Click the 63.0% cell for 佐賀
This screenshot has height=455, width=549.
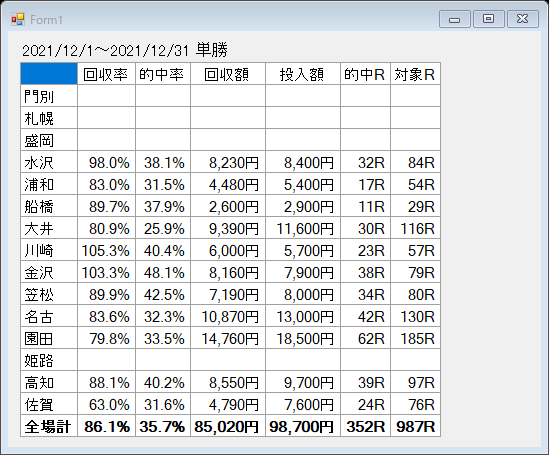106,404
